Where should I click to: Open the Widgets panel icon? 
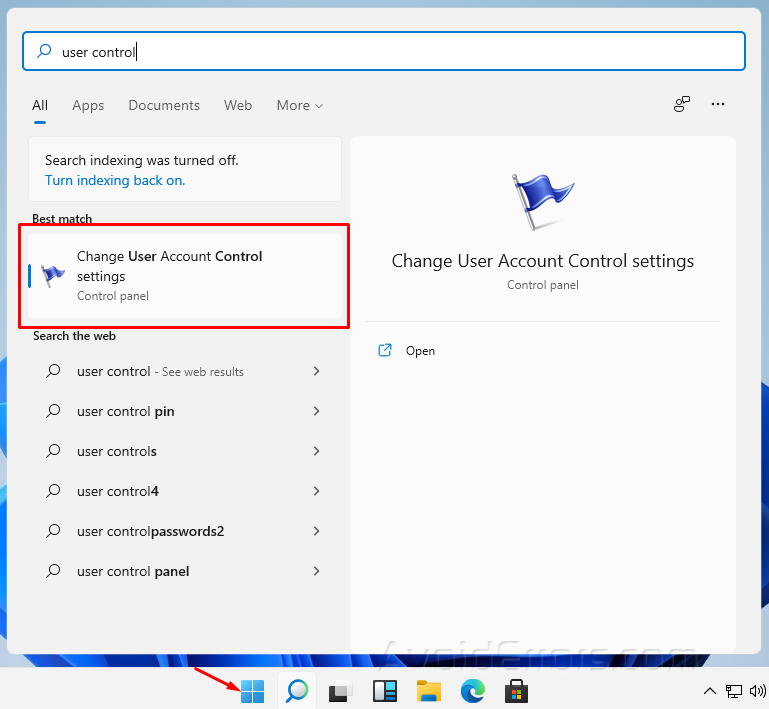tap(385, 691)
